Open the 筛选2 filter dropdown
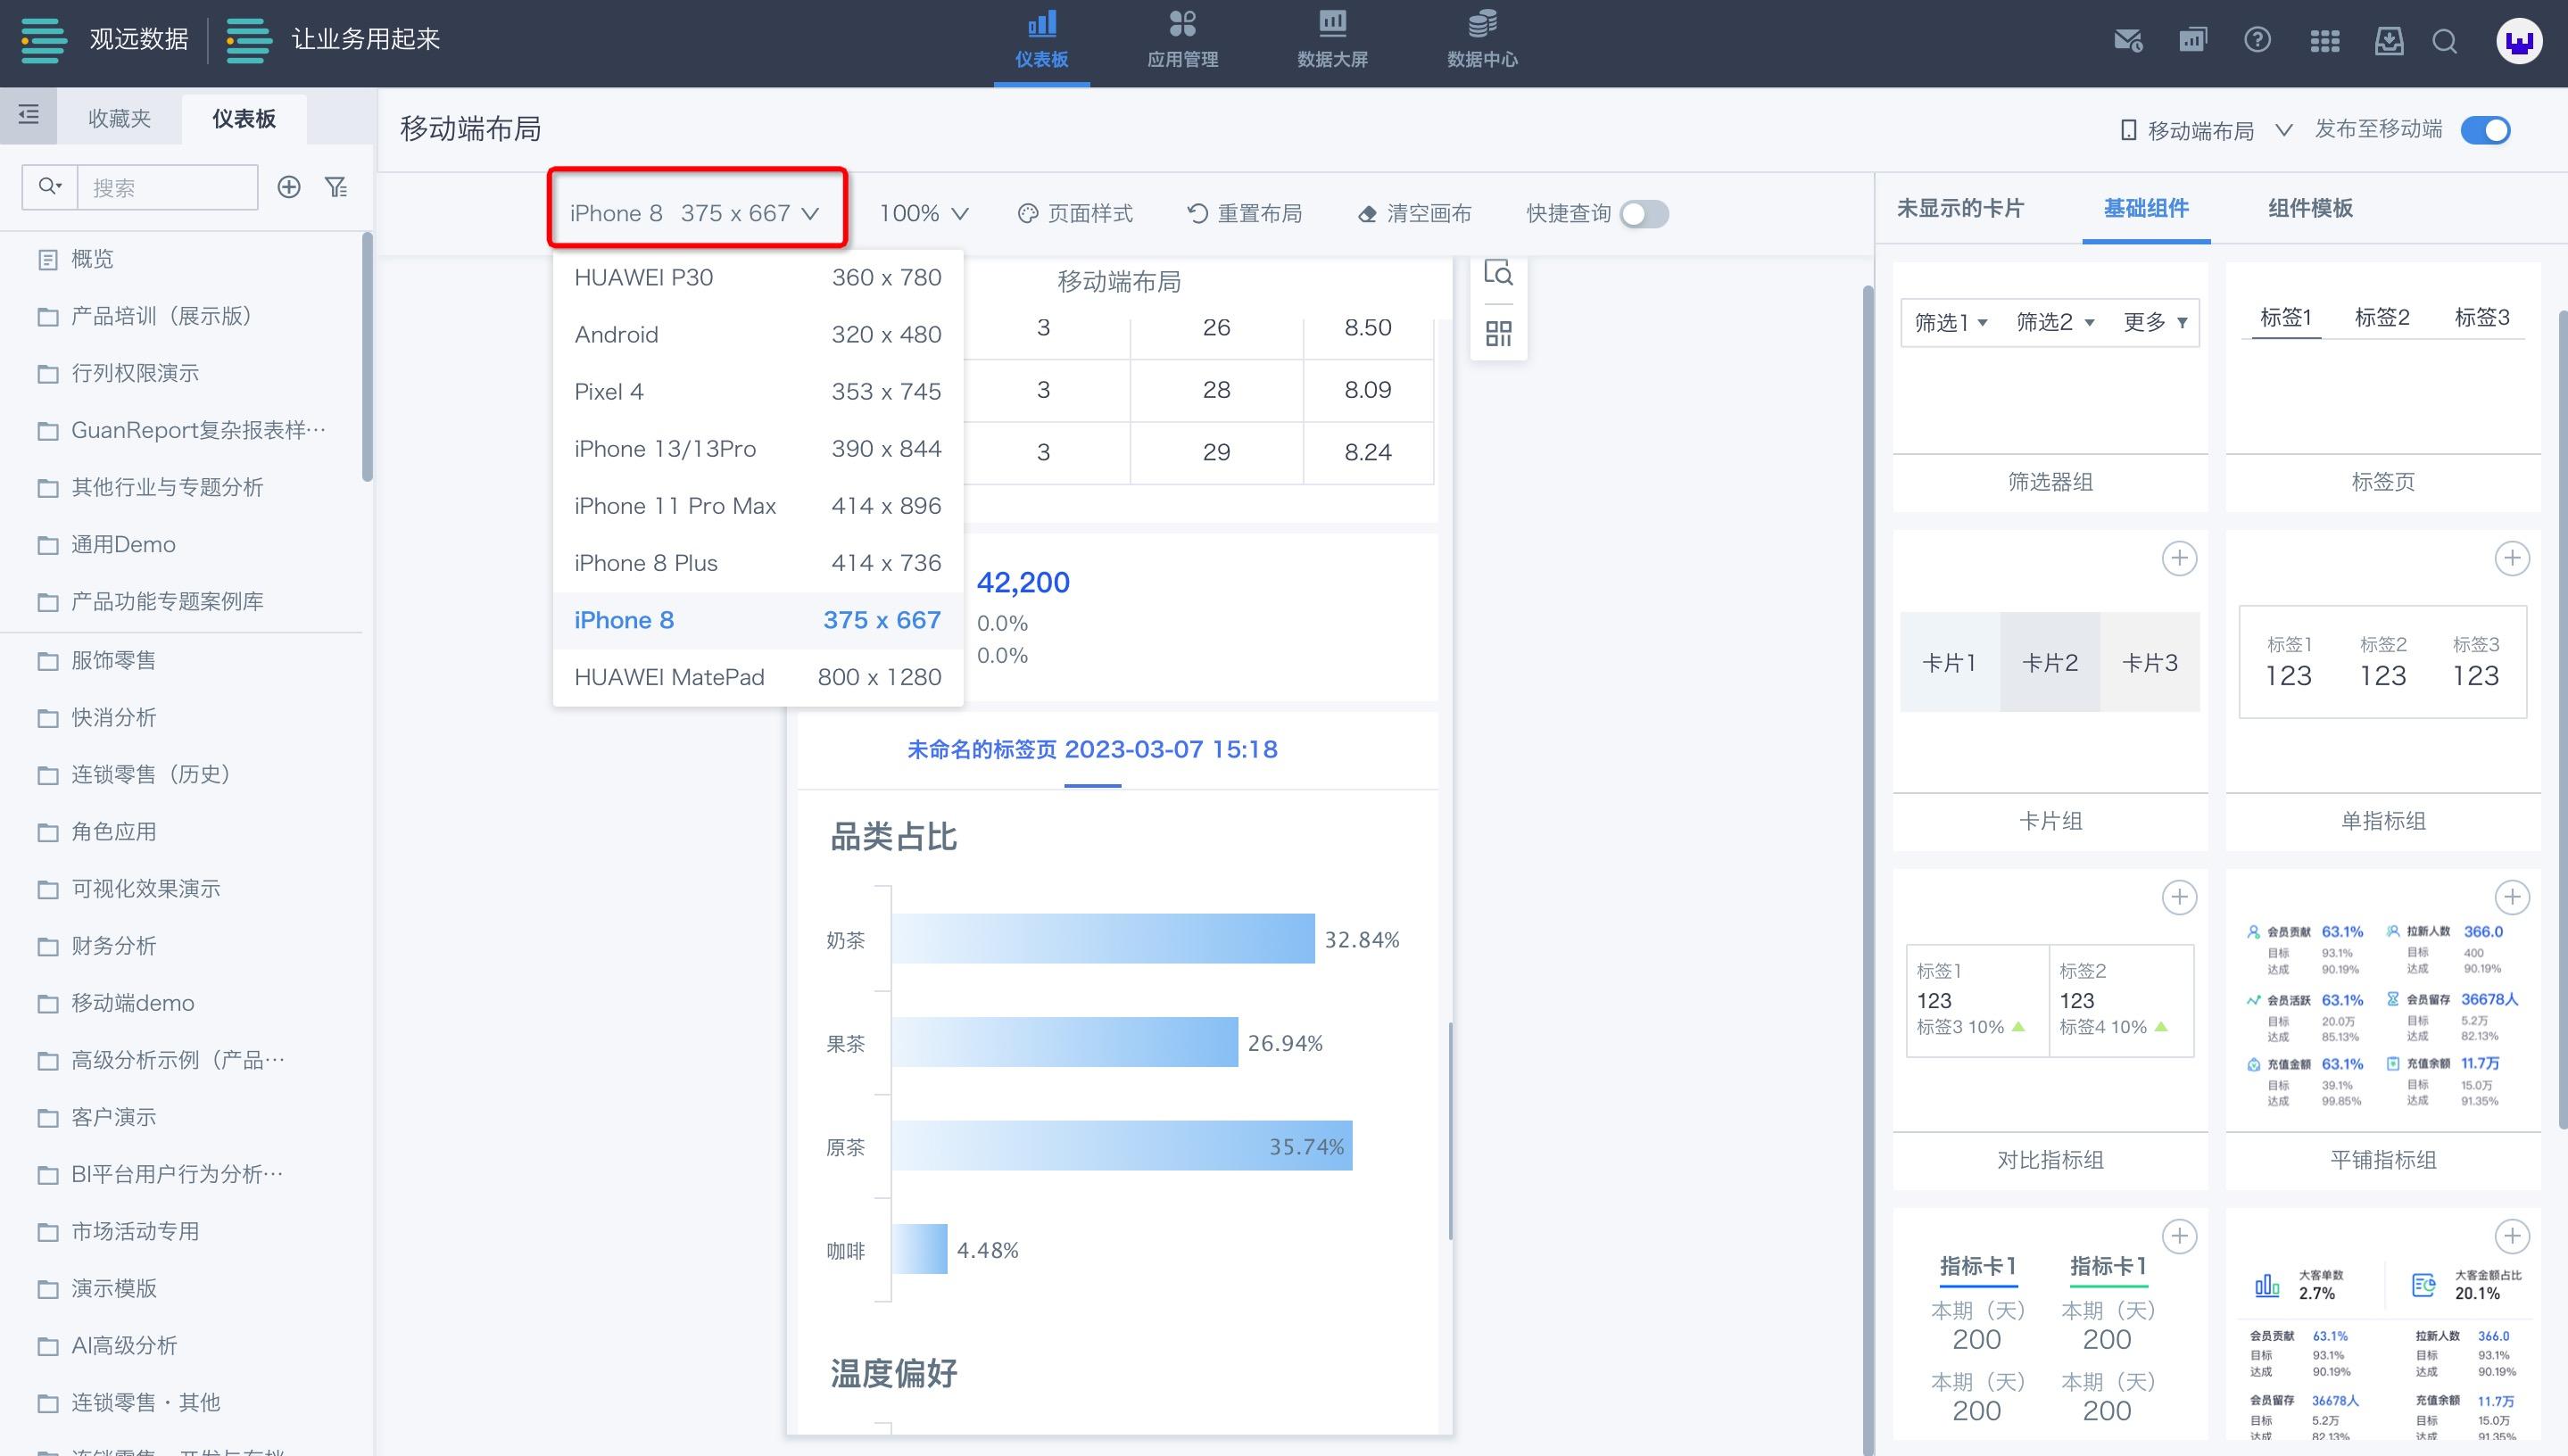 (x=2055, y=322)
